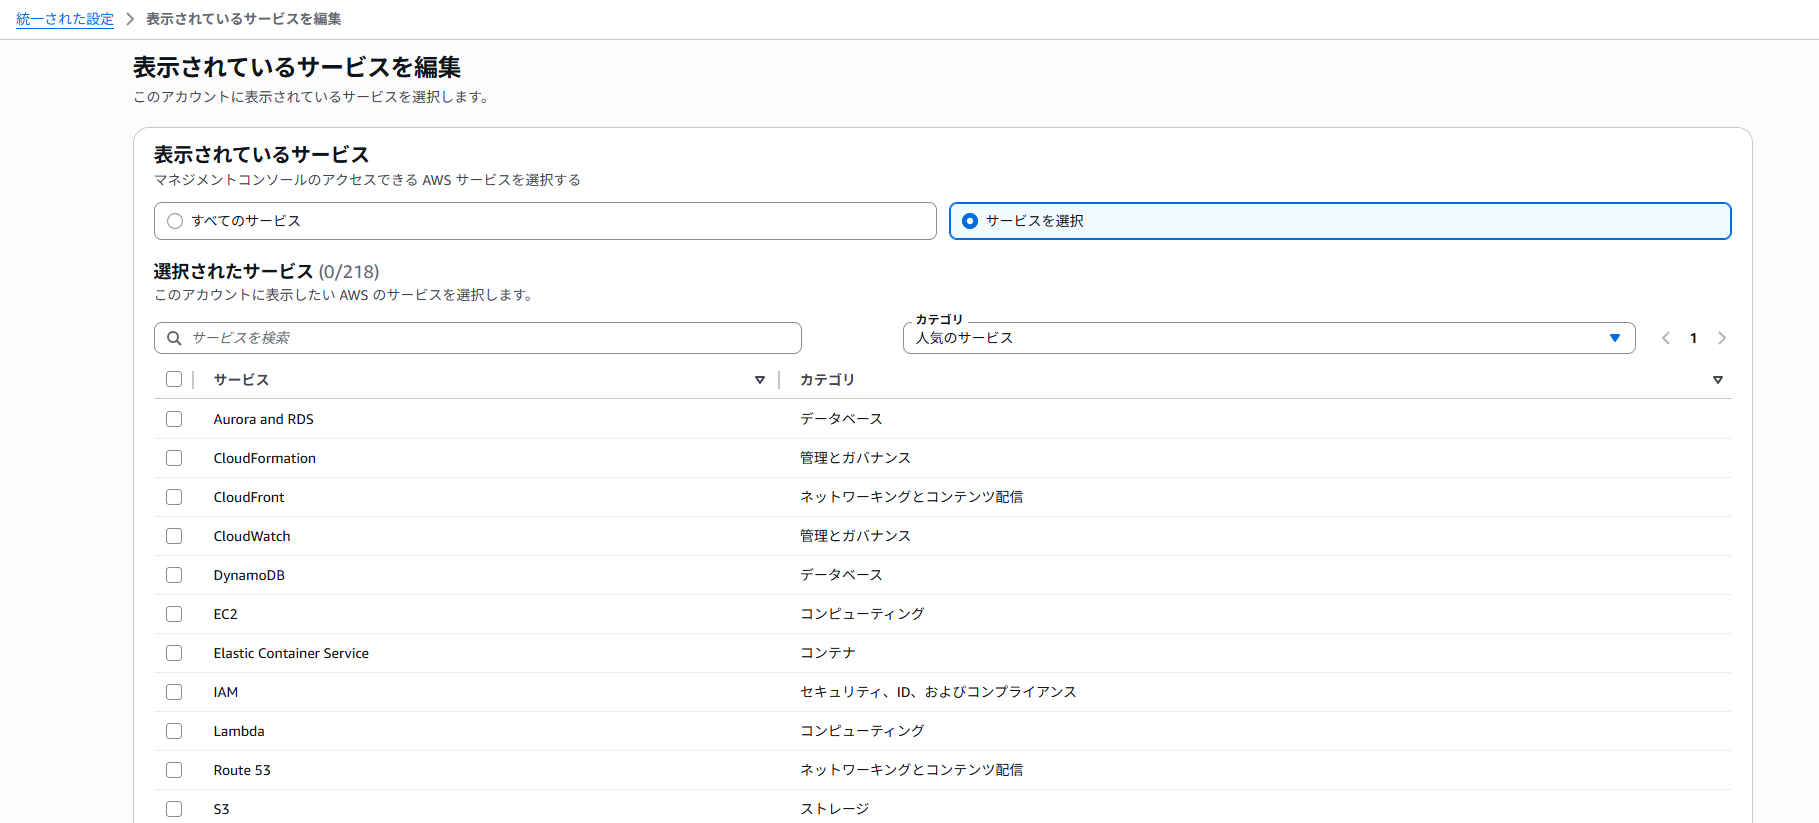The height and width of the screenshot is (823, 1819).
Task: Click コンテナ category cell
Action: point(828,653)
